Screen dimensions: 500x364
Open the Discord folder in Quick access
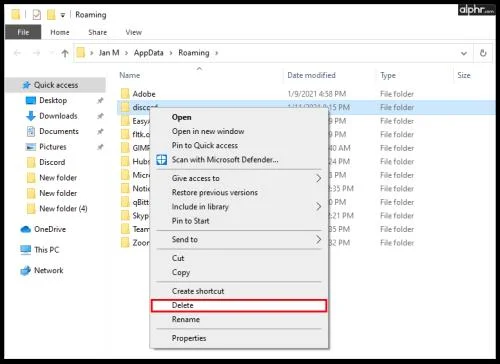(x=52, y=162)
